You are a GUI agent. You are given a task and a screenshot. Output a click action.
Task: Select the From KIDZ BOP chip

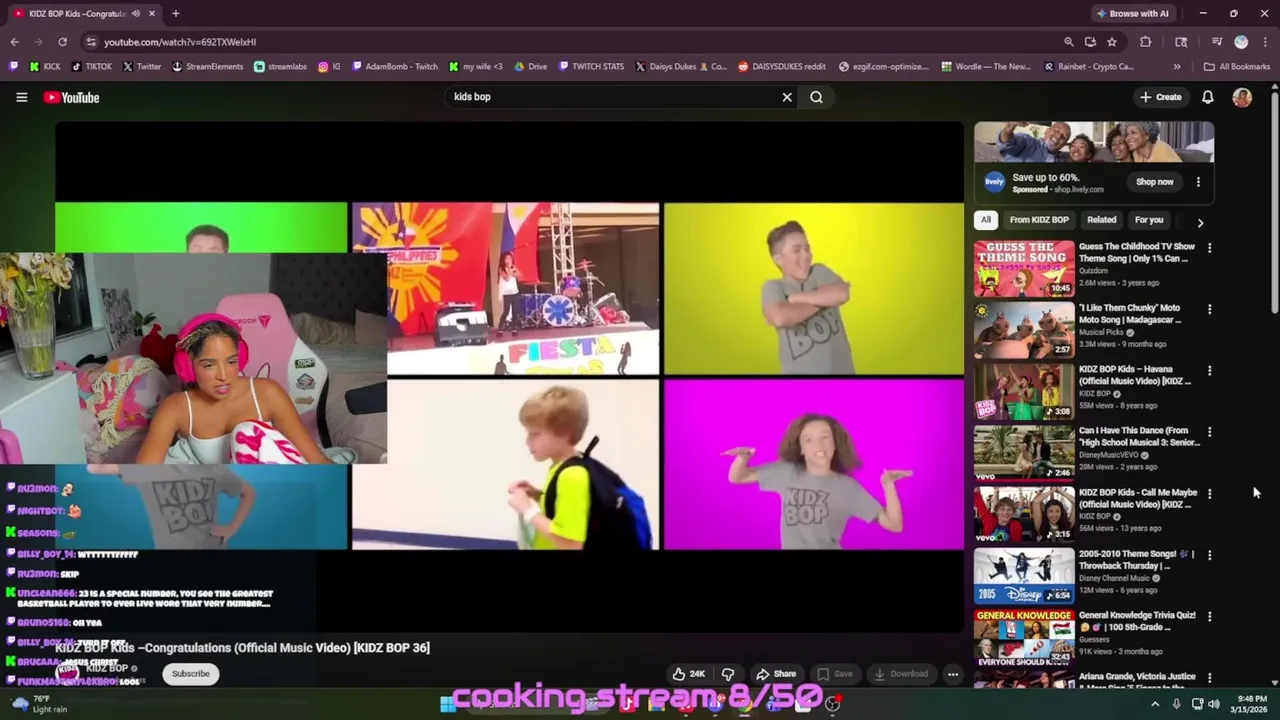pyautogui.click(x=1039, y=220)
